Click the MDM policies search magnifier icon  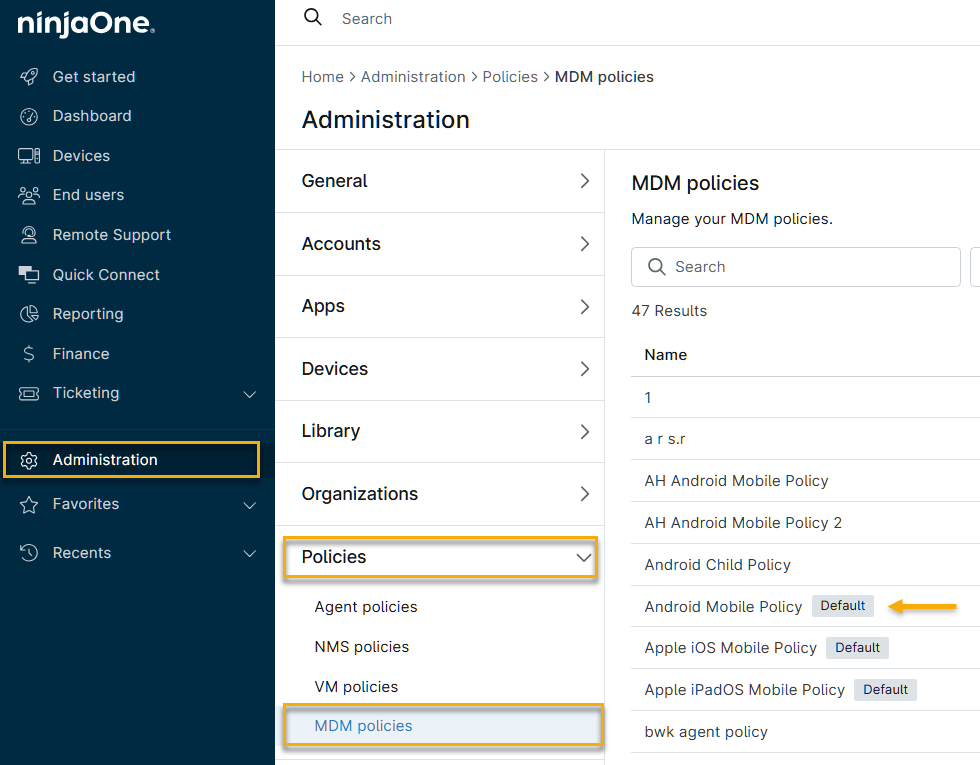(656, 267)
